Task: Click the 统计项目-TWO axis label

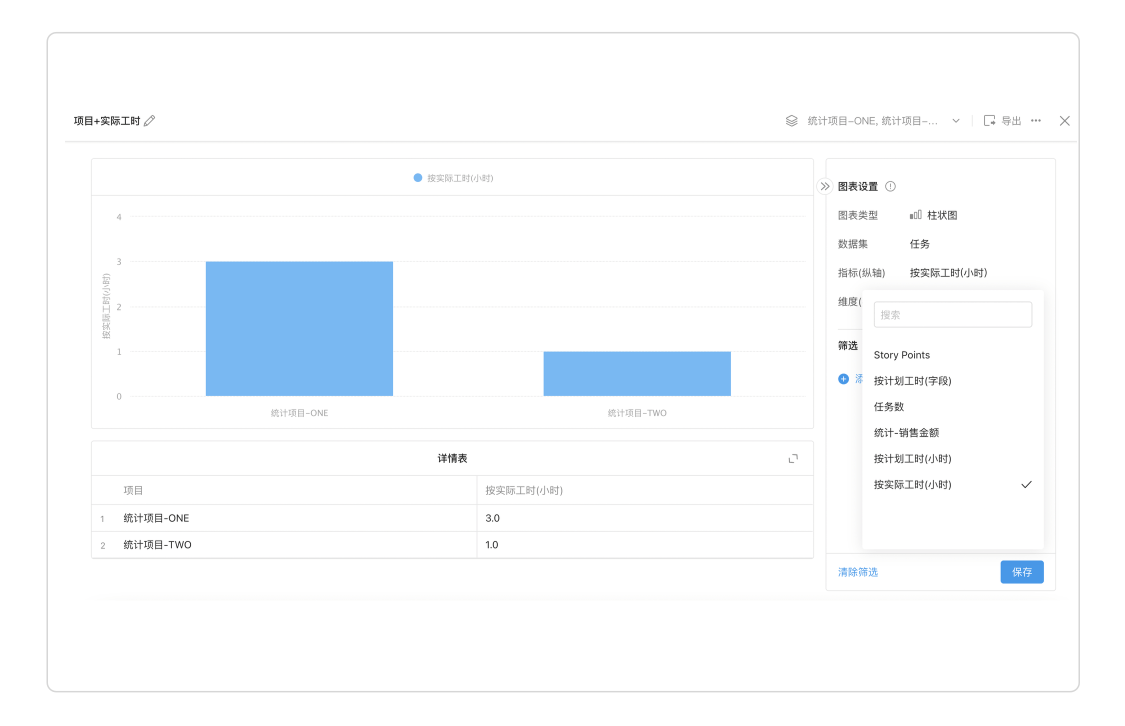Action: (x=637, y=413)
